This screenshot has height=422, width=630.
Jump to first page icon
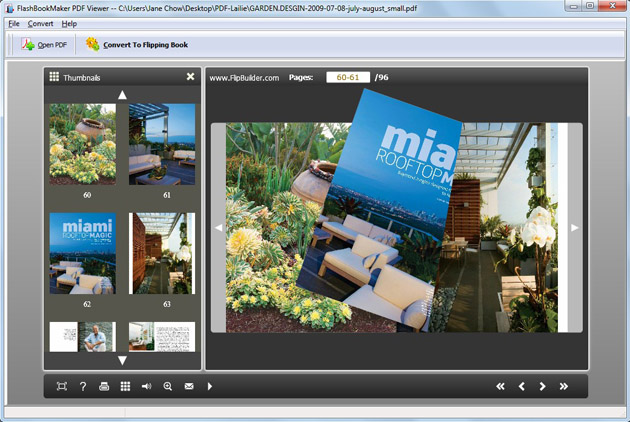tap(501, 386)
